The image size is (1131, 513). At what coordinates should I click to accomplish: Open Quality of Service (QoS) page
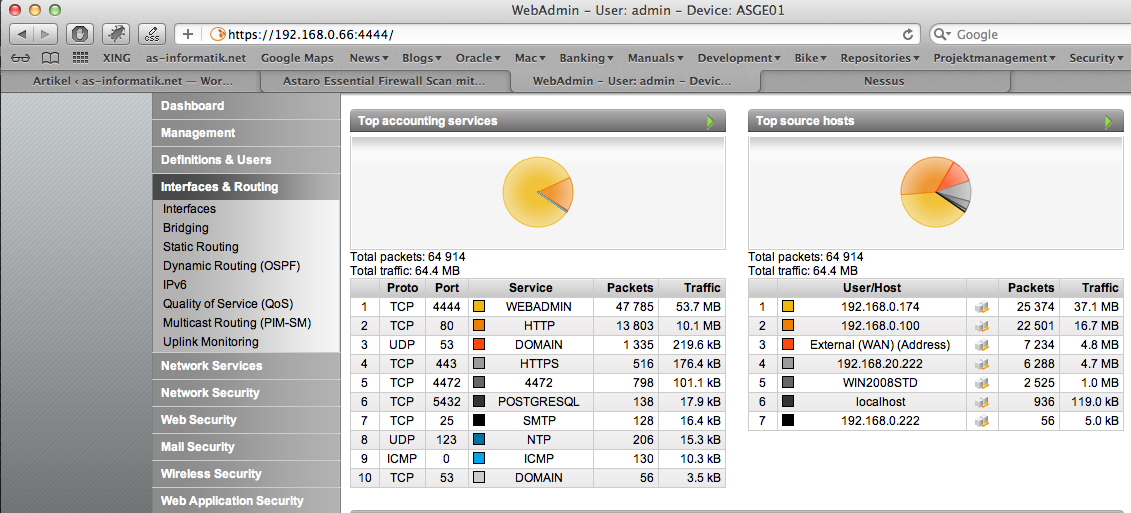pyautogui.click(x=227, y=304)
